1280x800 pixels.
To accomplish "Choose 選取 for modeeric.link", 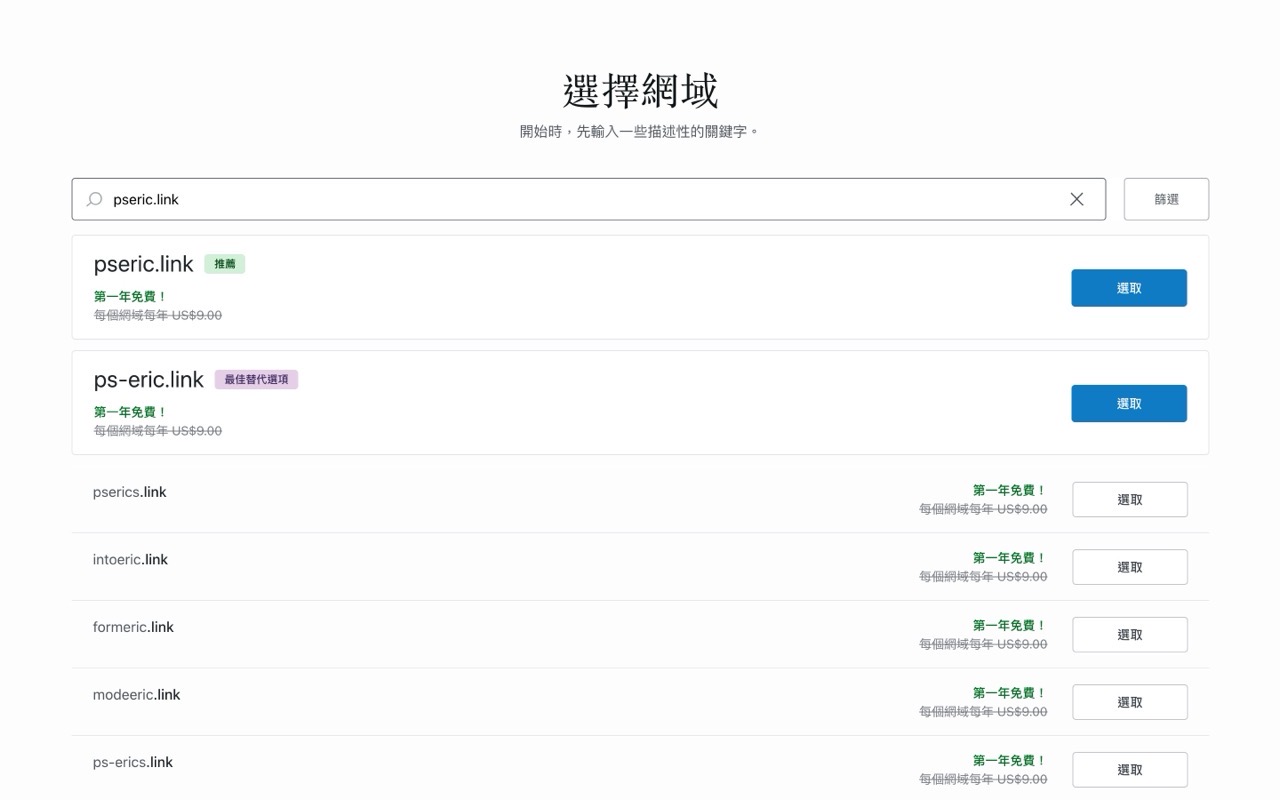I will [1130, 702].
